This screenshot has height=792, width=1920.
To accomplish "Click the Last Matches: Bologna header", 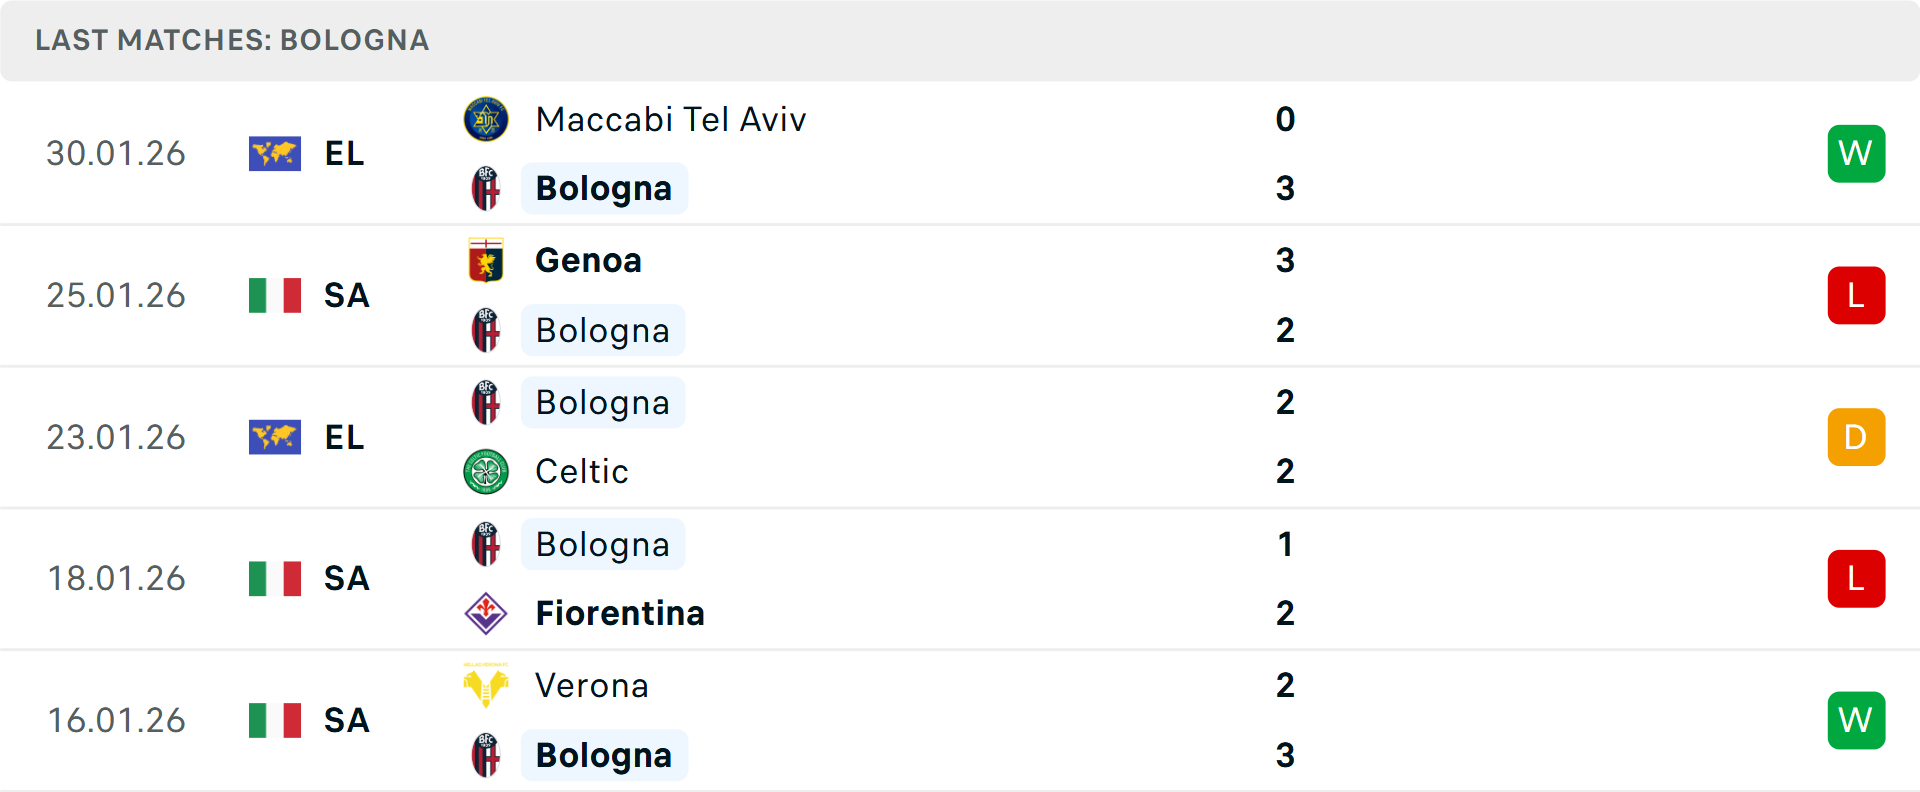I will click(232, 40).
